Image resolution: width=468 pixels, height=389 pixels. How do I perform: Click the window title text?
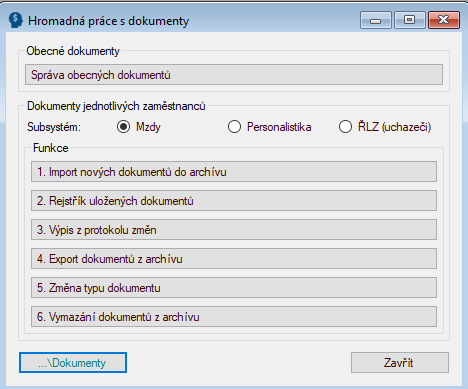click(109, 21)
